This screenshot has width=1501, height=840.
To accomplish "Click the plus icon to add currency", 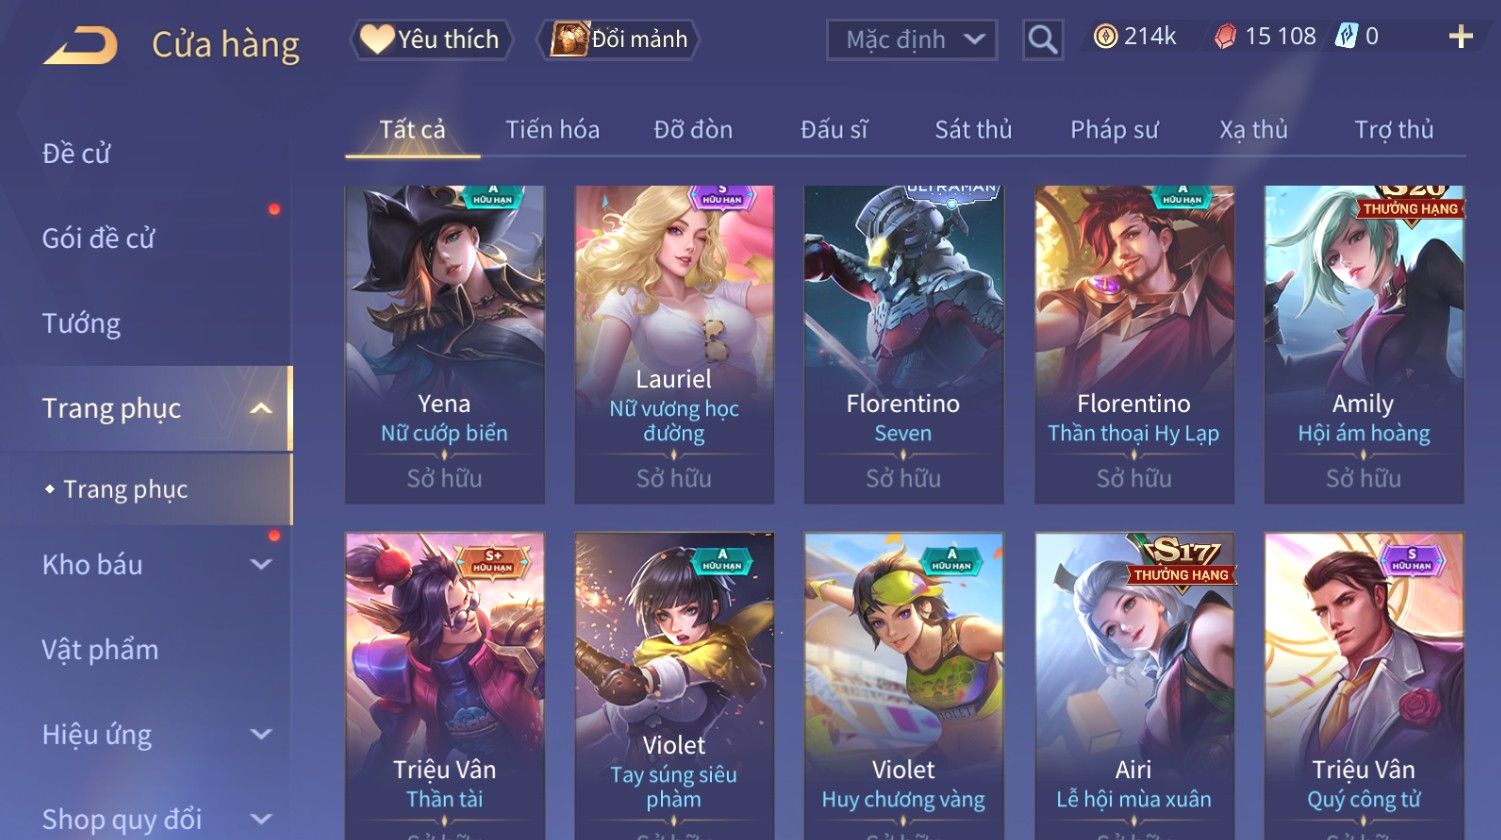I will [1461, 37].
